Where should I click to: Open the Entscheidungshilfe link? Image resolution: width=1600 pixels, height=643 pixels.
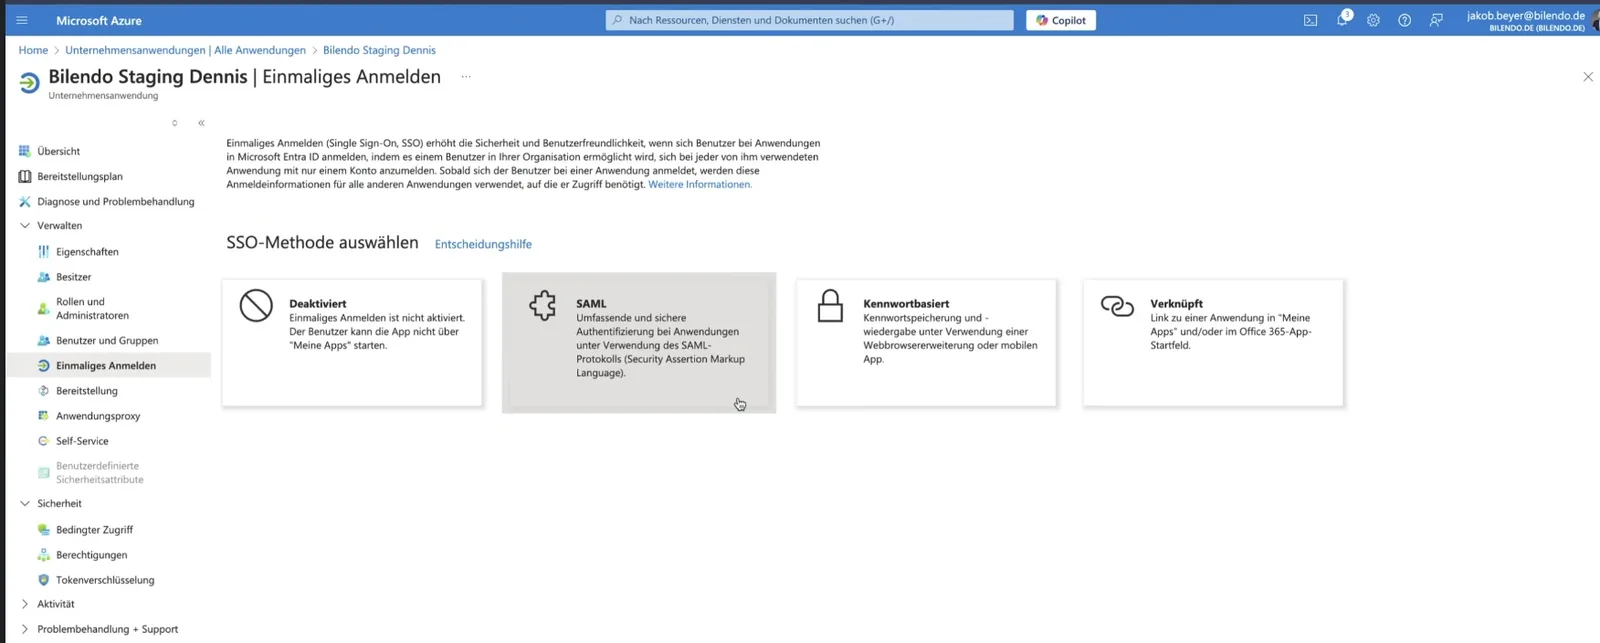[483, 244]
